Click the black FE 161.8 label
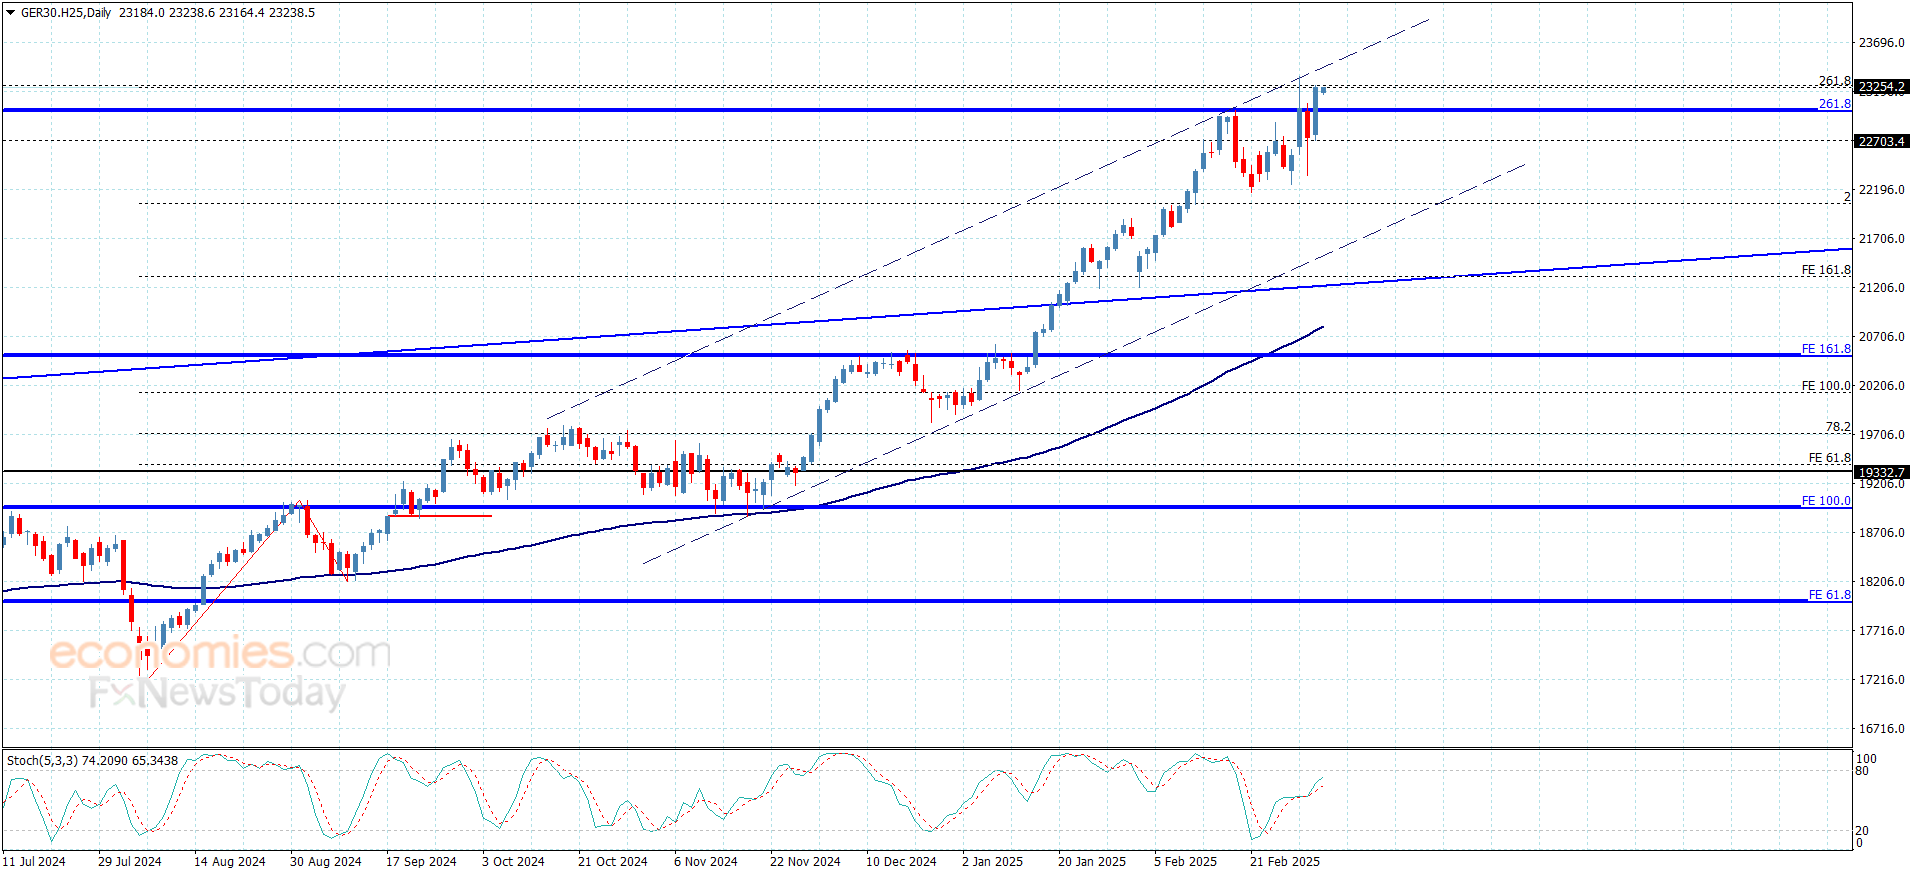Viewport: 1916px width, 874px height. coord(1826,270)
